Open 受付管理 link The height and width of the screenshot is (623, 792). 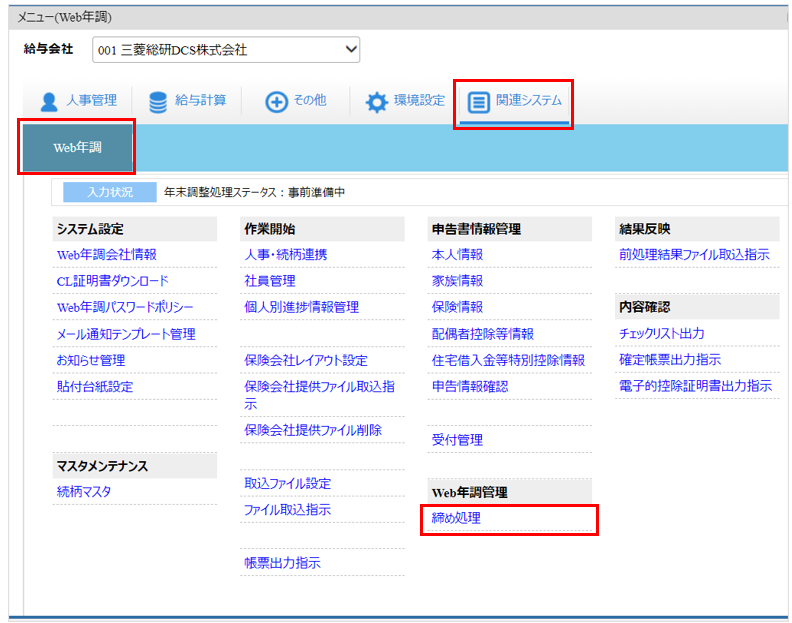(458, 440)
